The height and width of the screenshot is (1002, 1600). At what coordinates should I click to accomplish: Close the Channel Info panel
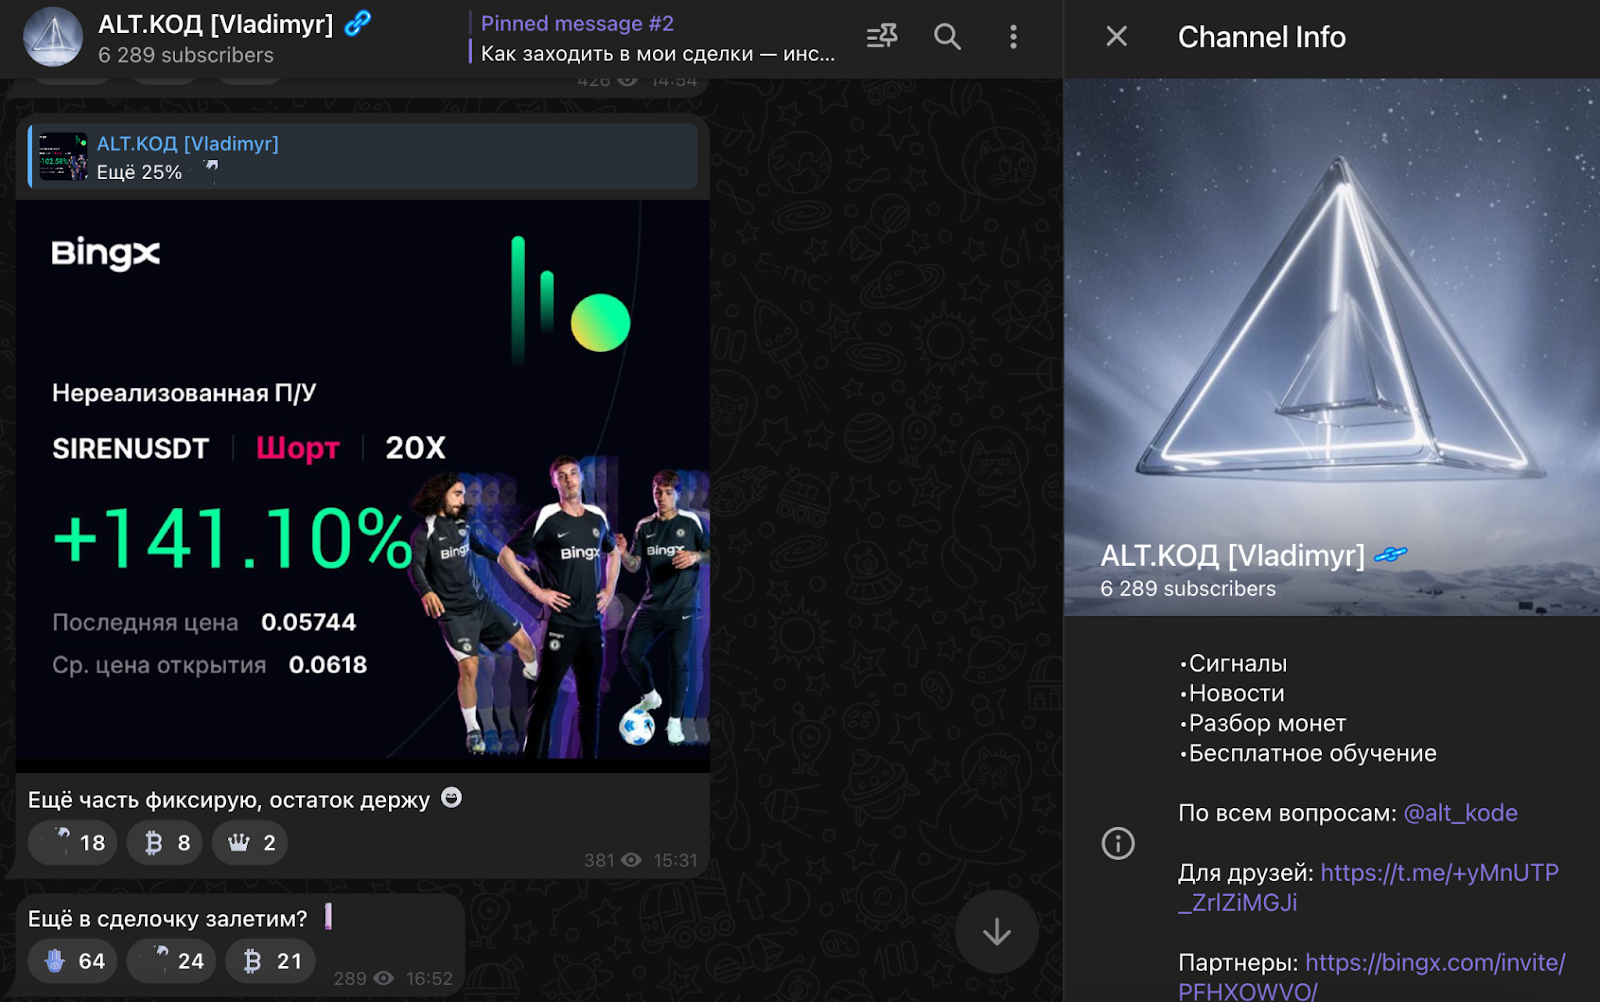[1117, 37]
